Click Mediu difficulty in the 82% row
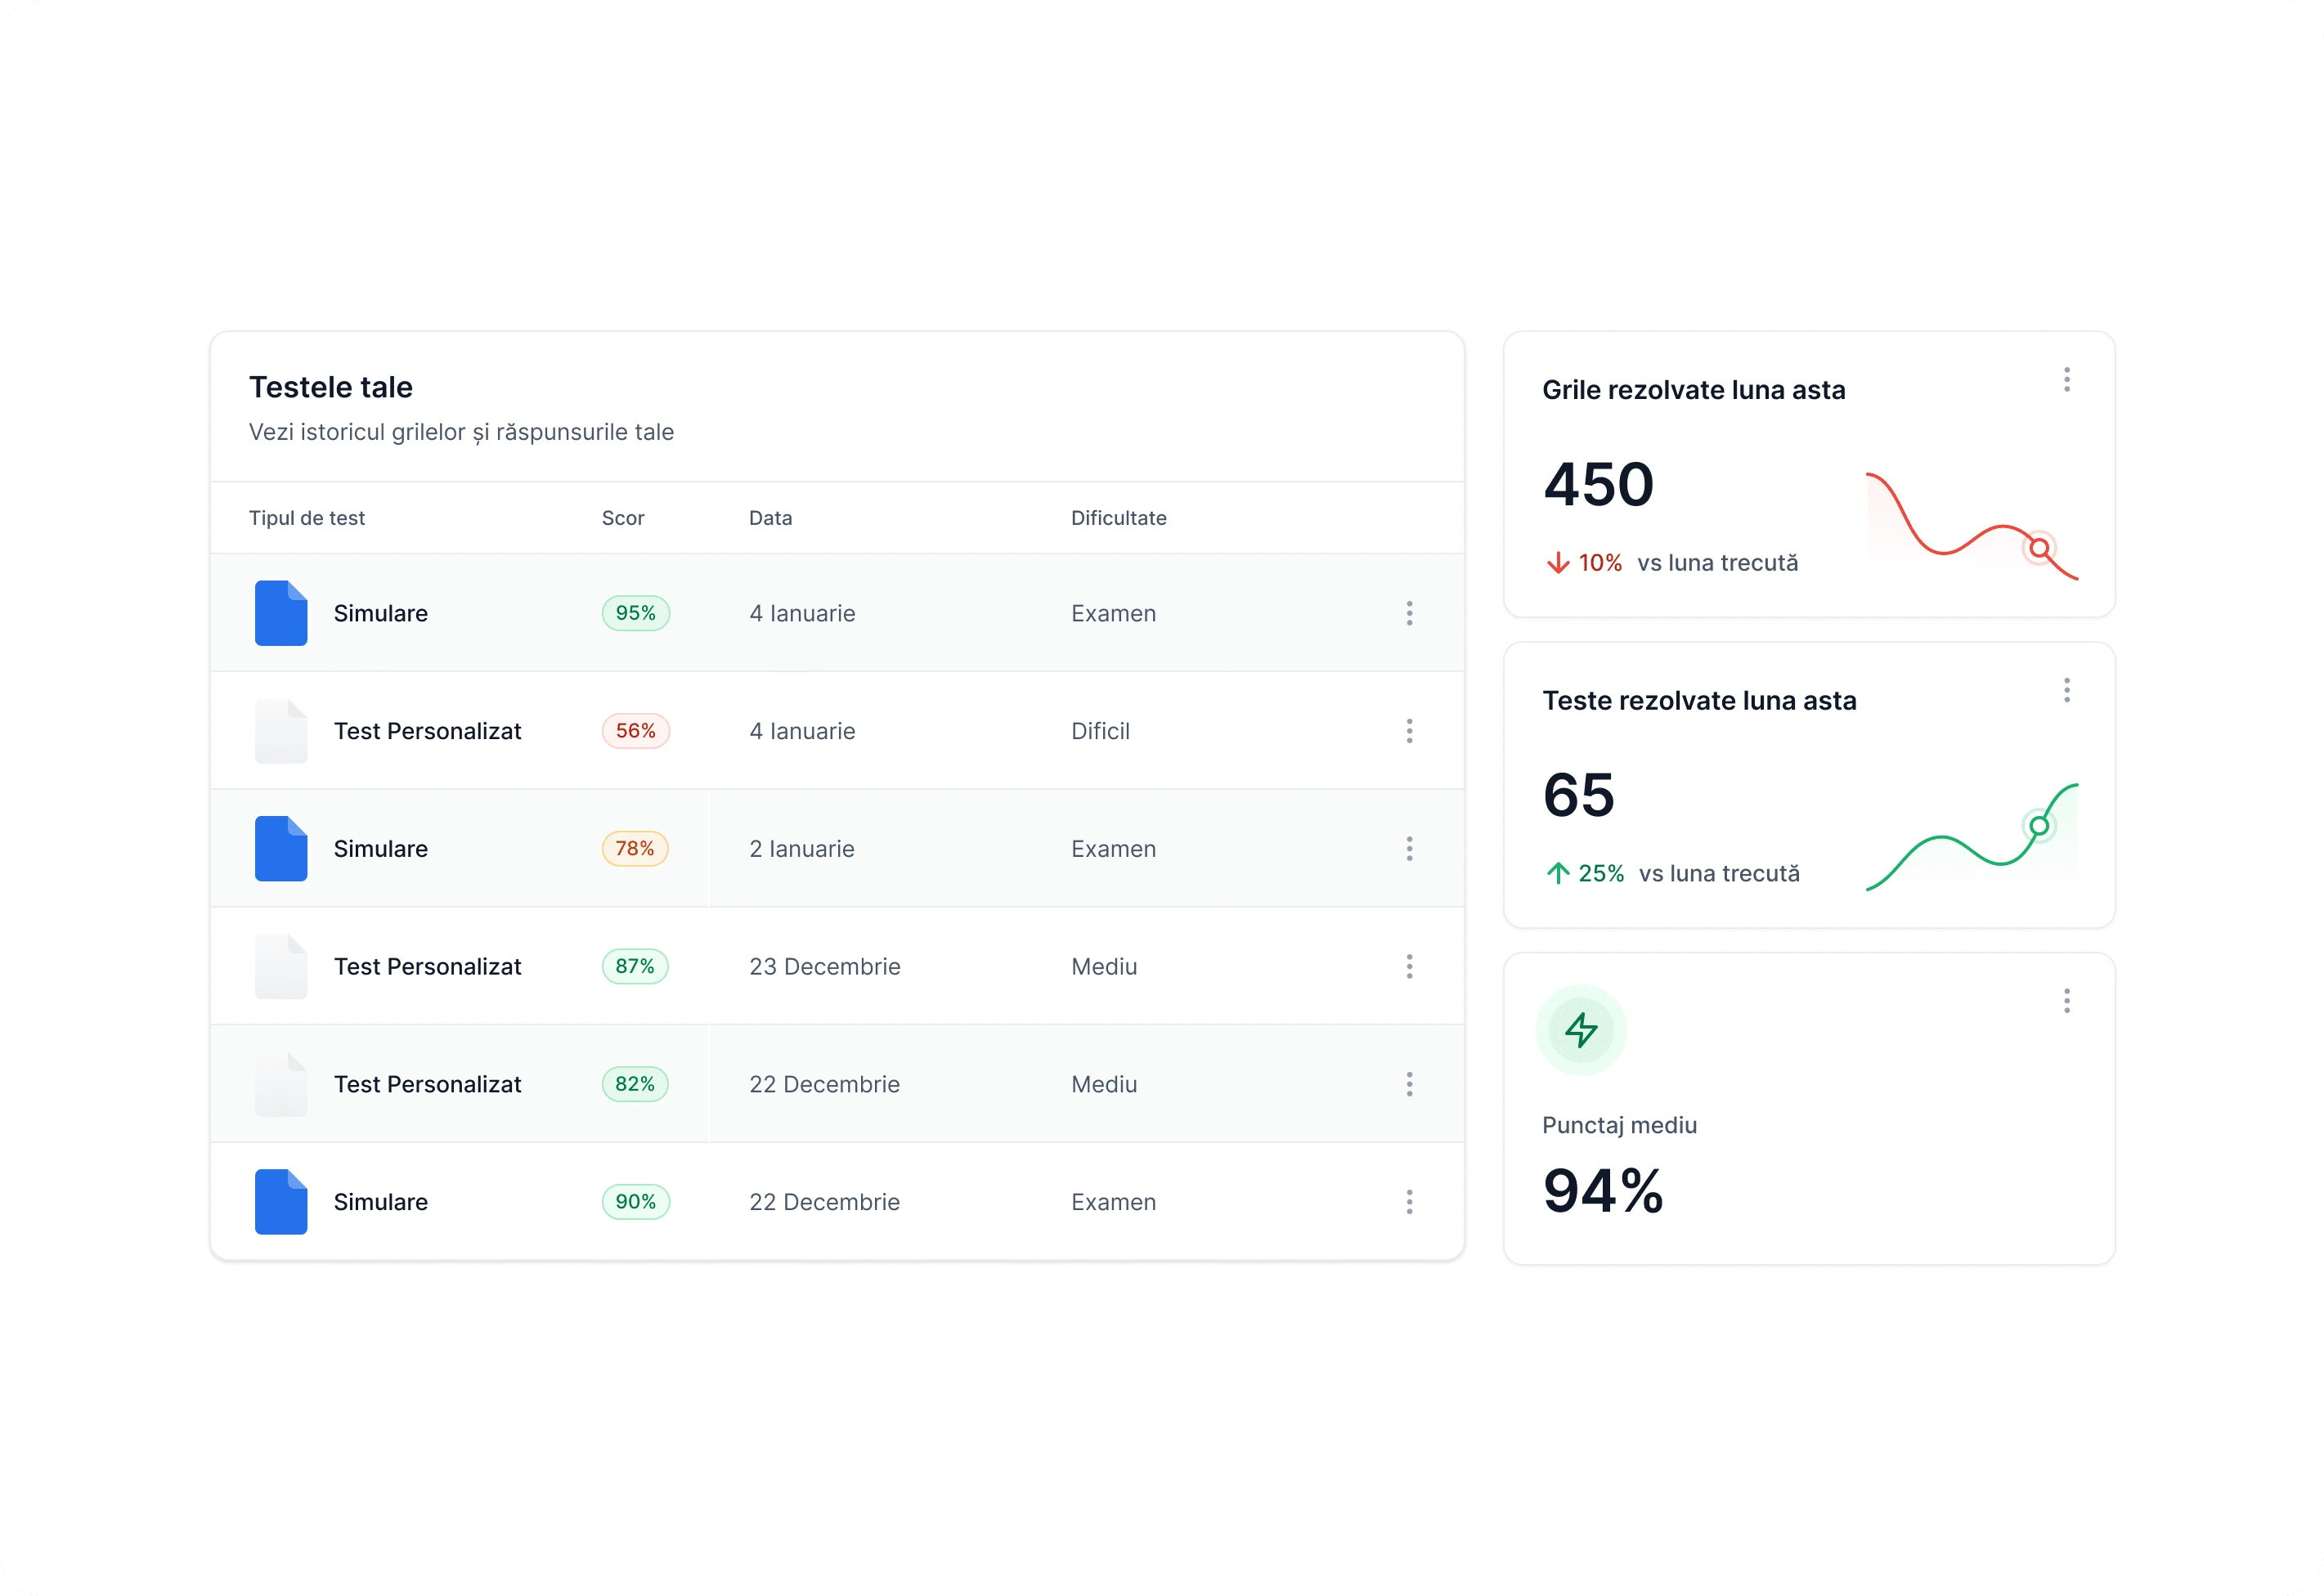 pyautogui.click(x=1104, y=1084)
